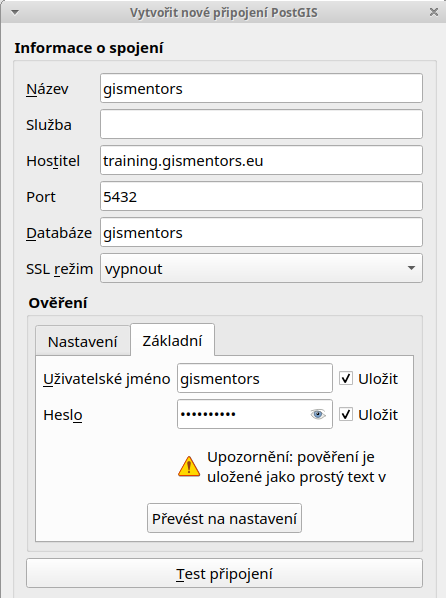Focus the Hostitel field with training.gismentors.eu
446x598 pixels.
click(261, 160)
